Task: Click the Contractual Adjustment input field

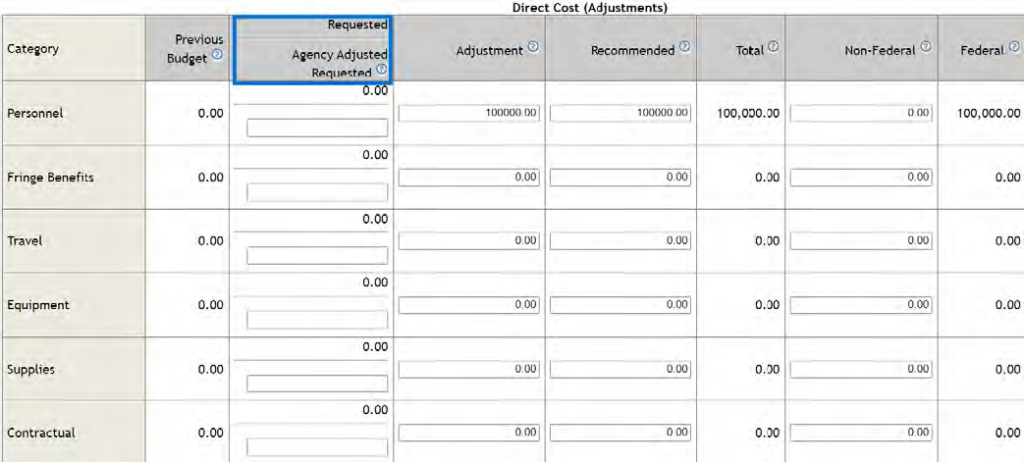Action: (470, 433)
